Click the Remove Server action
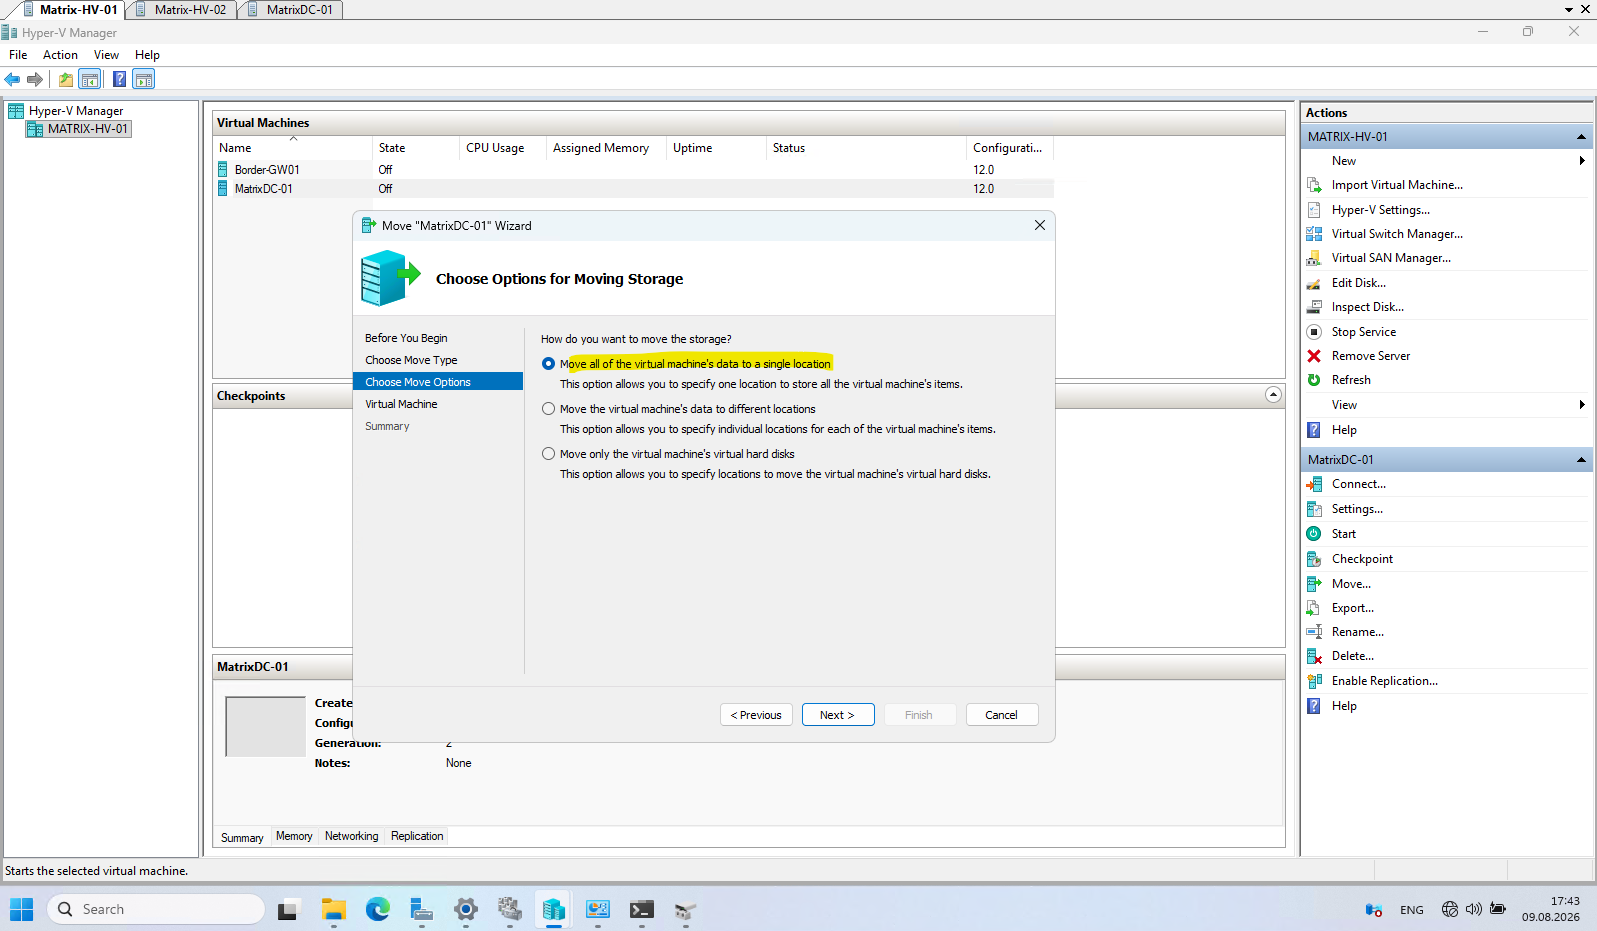Viewport: 1597px width, 931px height. 1371,356
